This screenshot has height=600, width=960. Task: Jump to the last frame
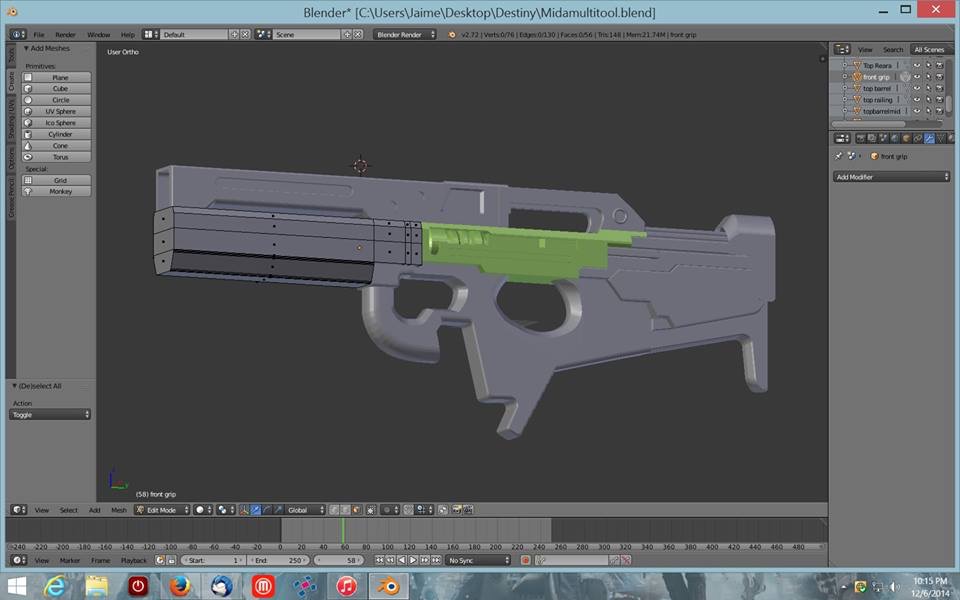pyautogui.click(x=436, y=560)
